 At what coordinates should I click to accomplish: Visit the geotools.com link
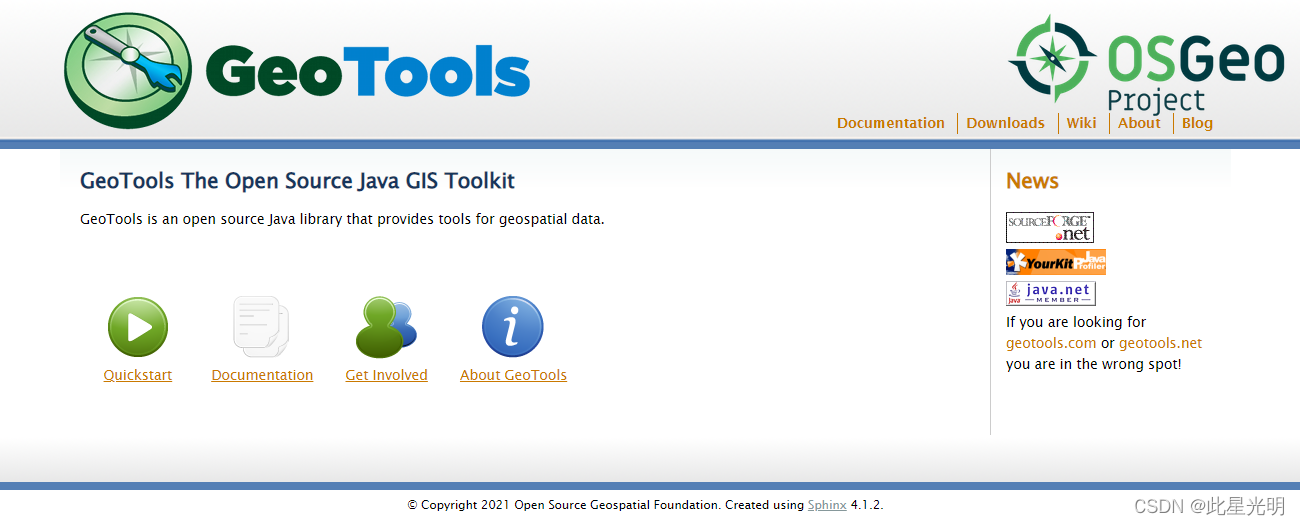pos(1051,343)
